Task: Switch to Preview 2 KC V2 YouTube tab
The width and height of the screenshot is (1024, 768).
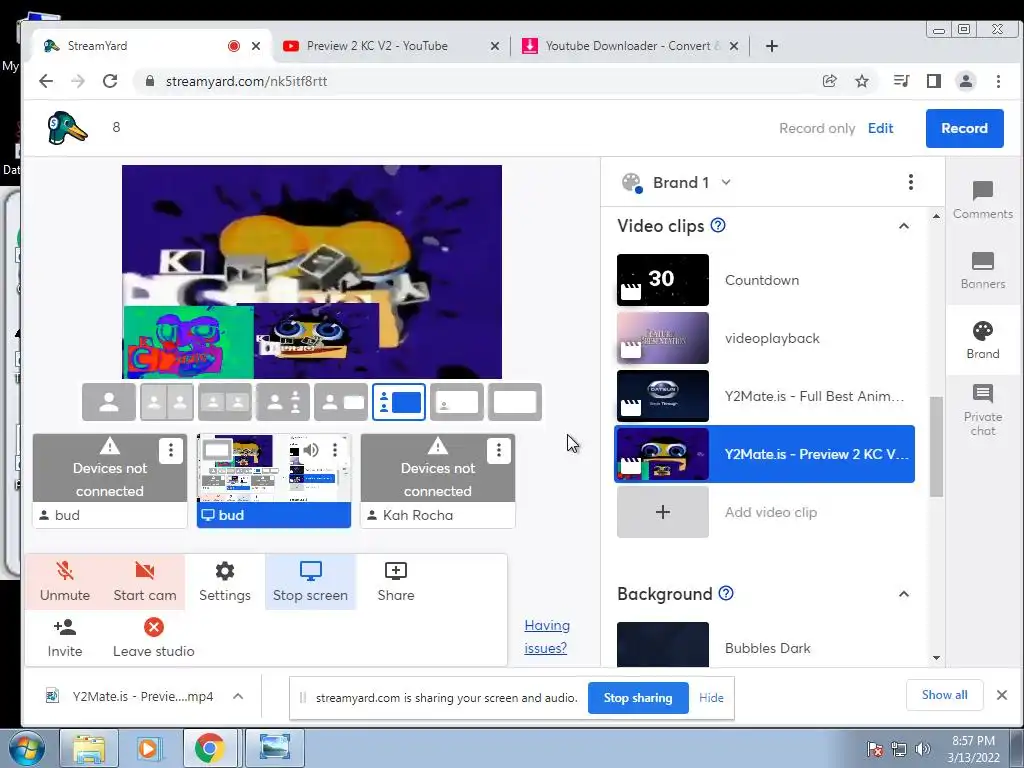Action: (378, 46)
